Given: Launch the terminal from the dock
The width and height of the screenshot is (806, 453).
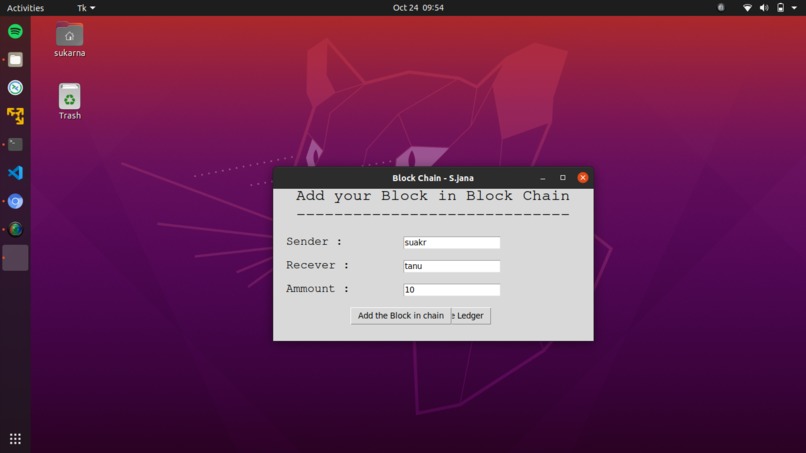Looking at the screenshot, I should pyautogui.click(x=15, y=144).
